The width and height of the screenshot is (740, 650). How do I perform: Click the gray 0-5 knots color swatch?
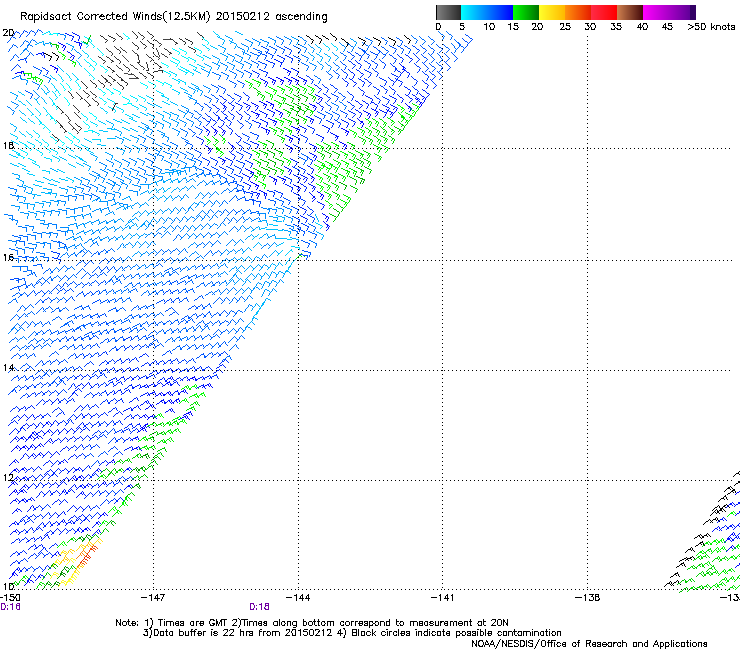pos(448,12)
